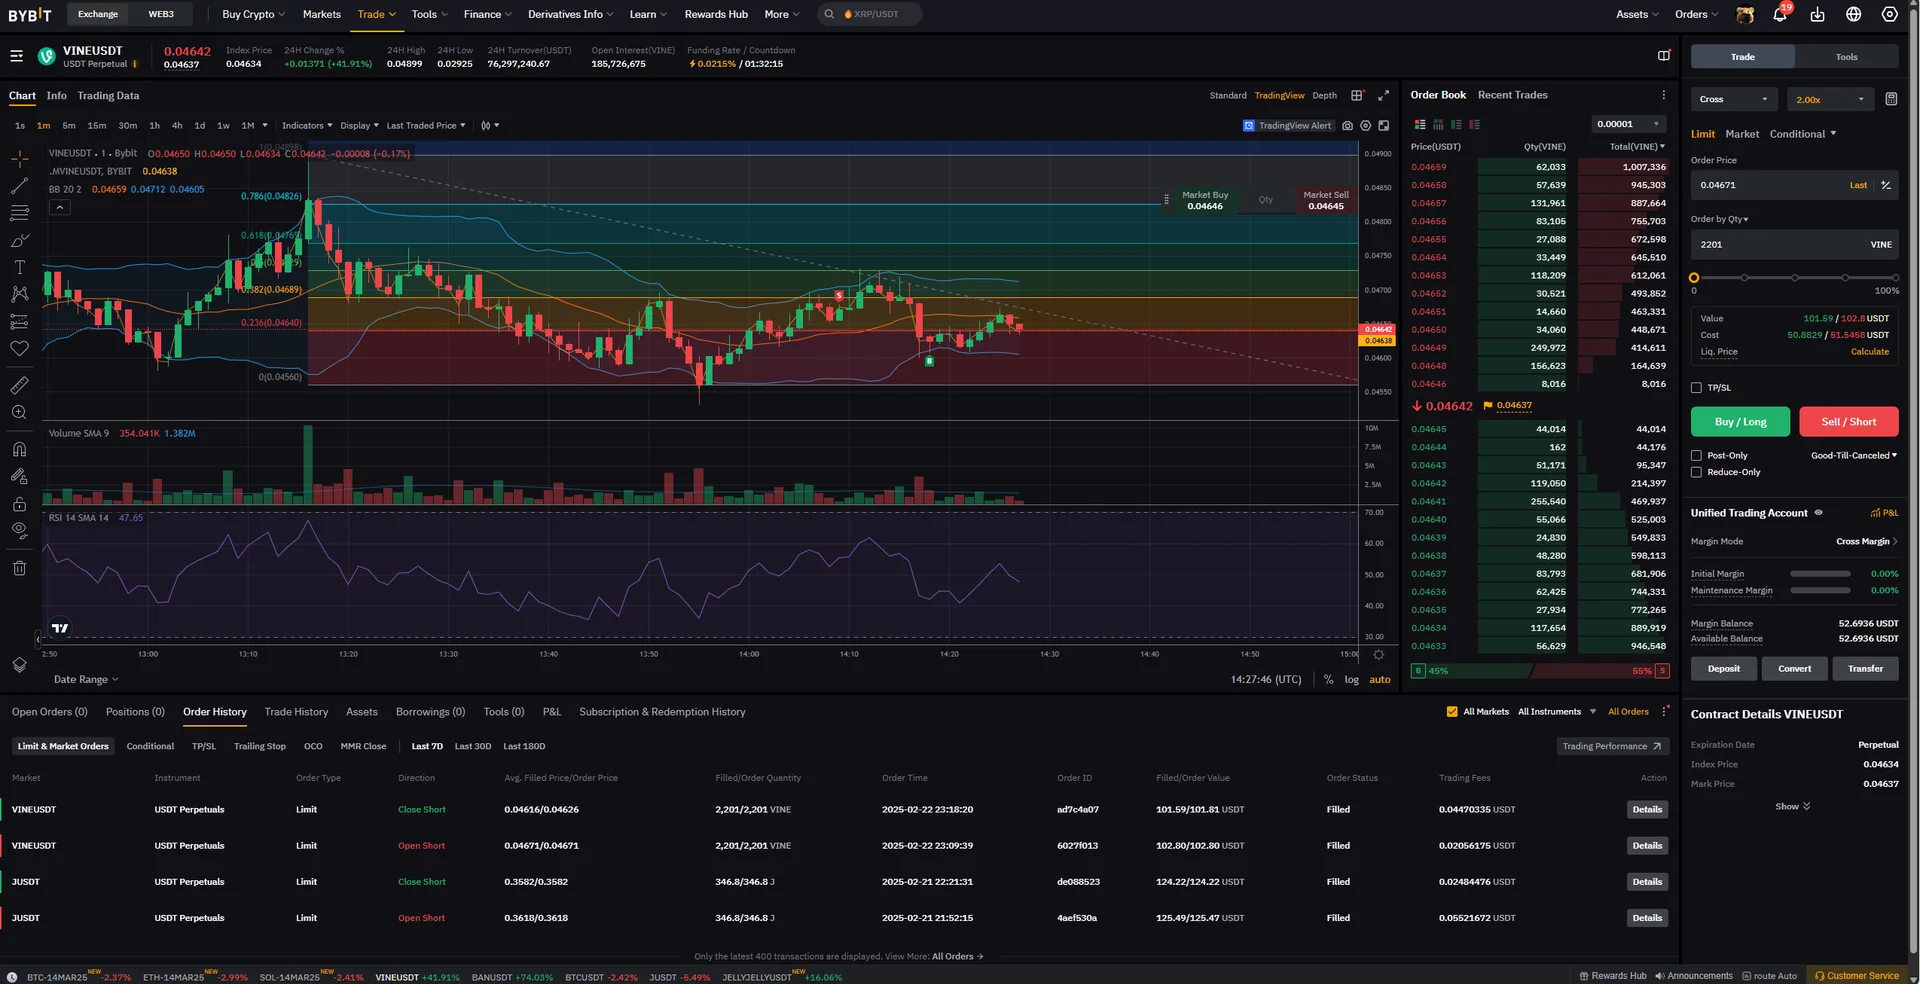Tick the Post-Only checkbox
The height and width of the screenshot is (984, 1920).
[x=1696, y=456]
